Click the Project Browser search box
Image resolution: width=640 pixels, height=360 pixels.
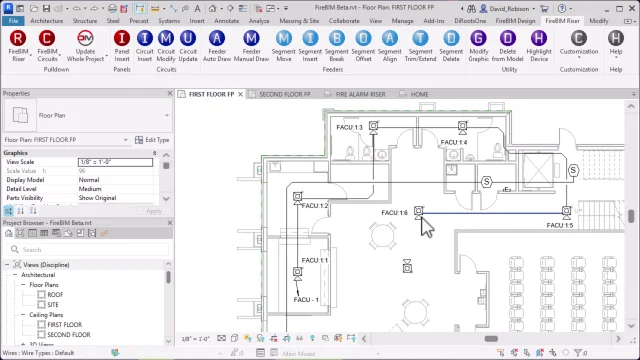point(88,249)
